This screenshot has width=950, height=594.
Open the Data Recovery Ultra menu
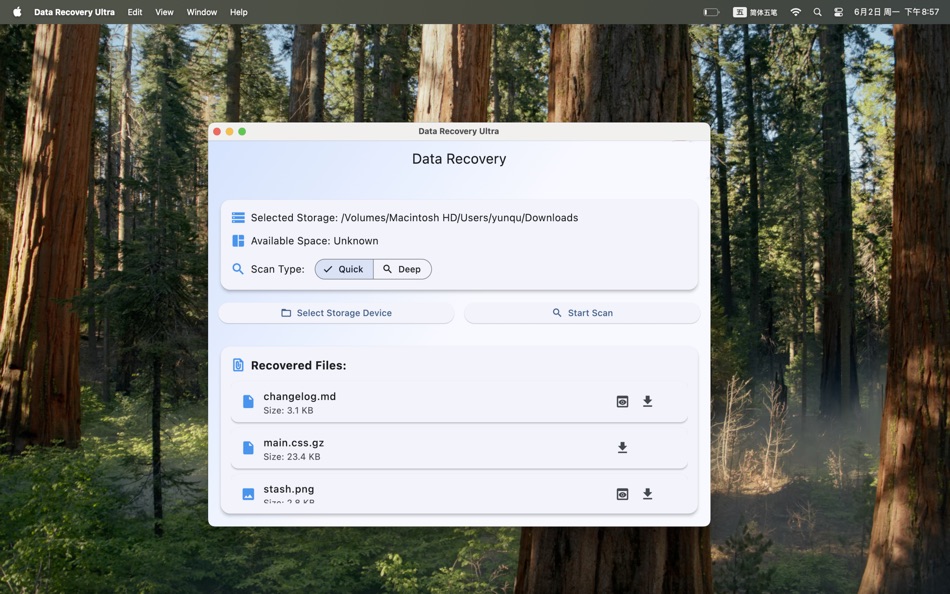(x=74, y=12)
